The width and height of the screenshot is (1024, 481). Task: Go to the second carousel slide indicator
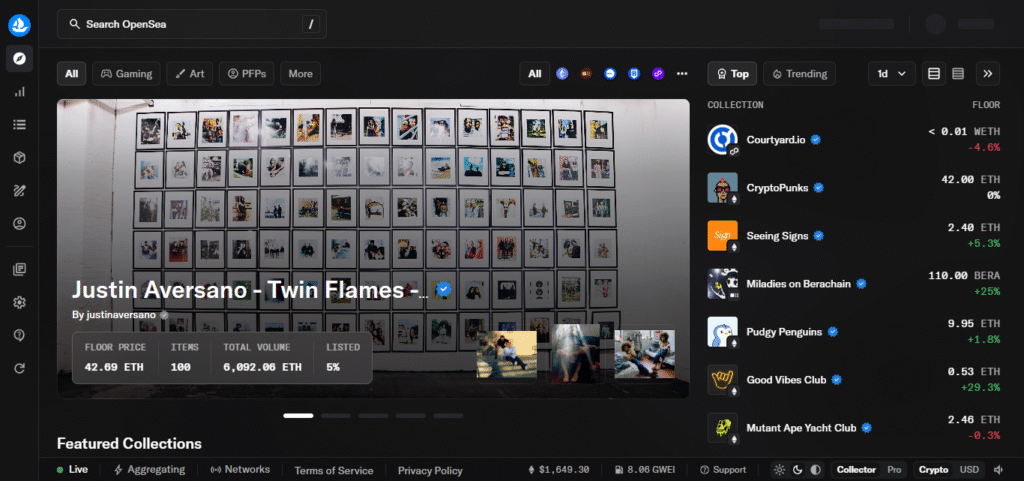coord(336,416)
